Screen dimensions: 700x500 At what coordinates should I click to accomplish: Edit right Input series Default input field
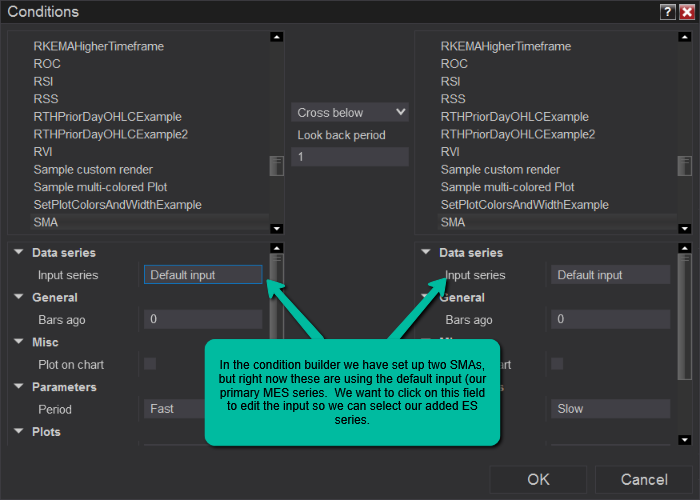coord(610,275)
